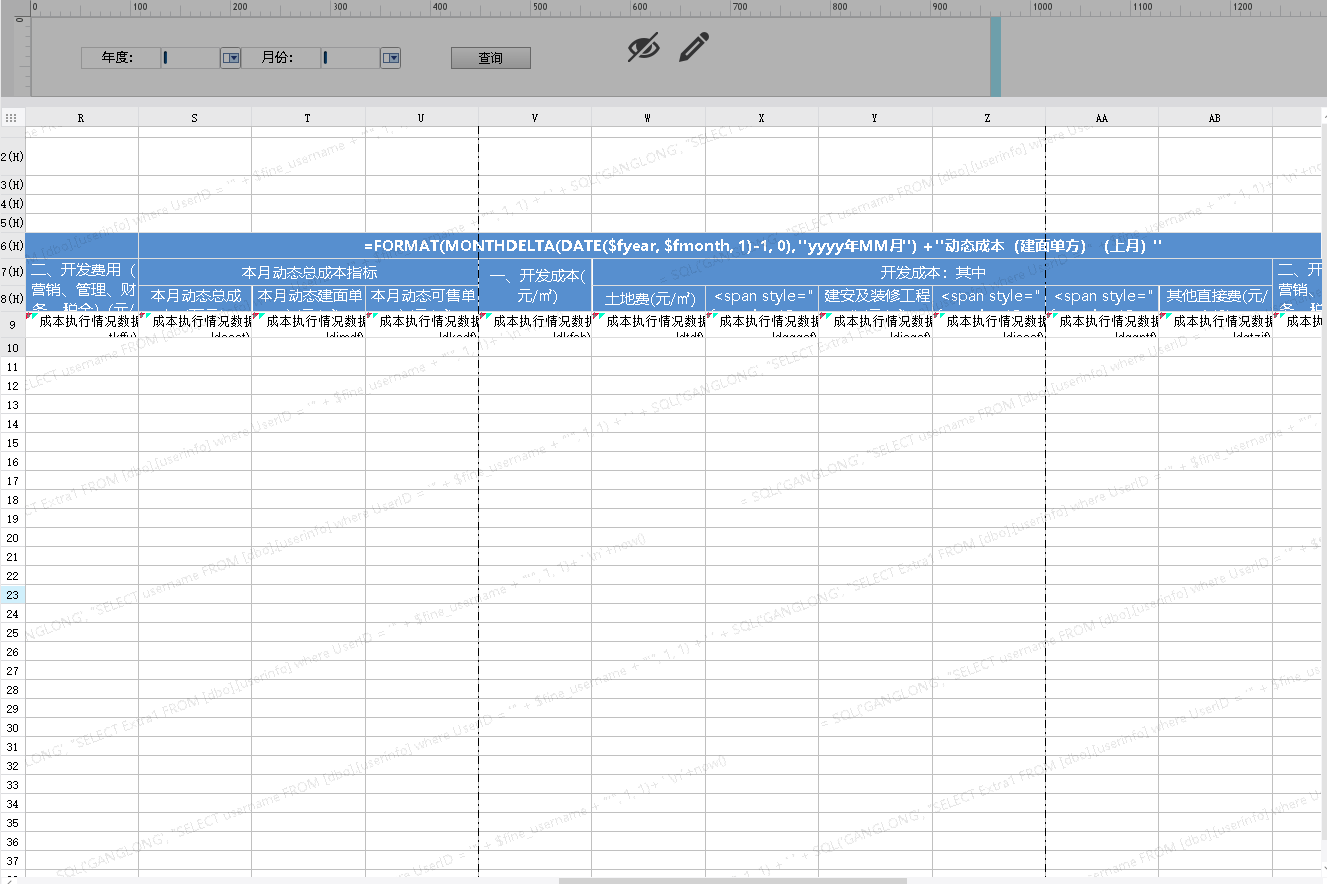Select the 本月动态建面单 cell
Image resolution: width=1327 pixels, height=884 pixels.
click(x=308, y=298)
